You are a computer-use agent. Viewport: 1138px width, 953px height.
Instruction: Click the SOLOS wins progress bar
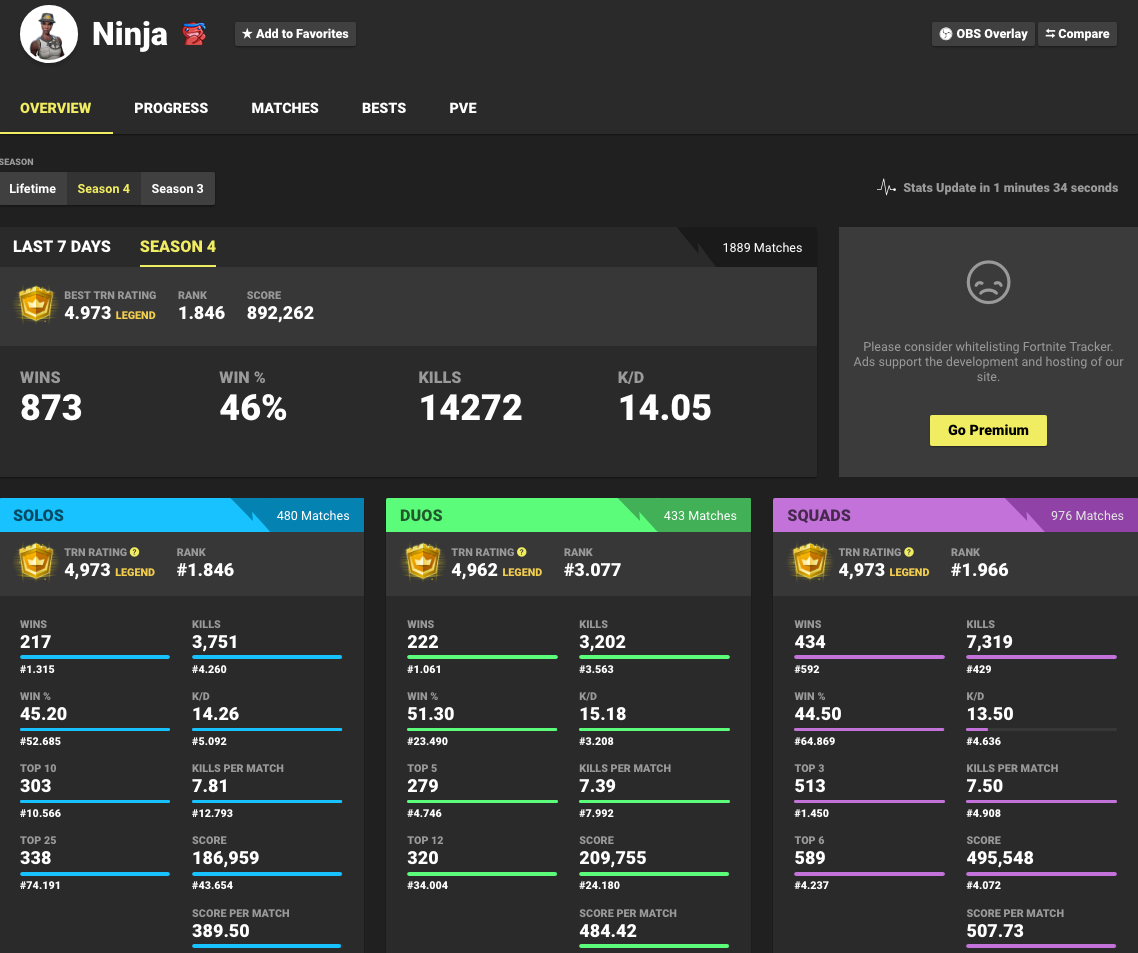coord(94,657)
